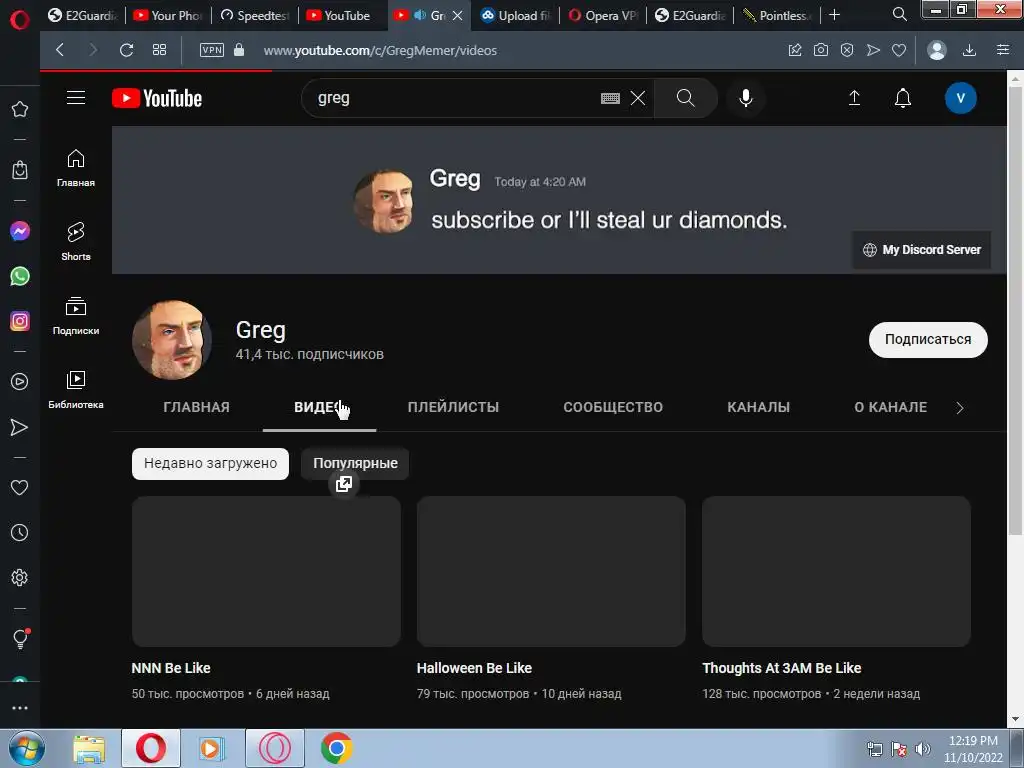Open Opera sidebar WhatsApp icon
The image size is (1024, 768).
tap(20, 276)
